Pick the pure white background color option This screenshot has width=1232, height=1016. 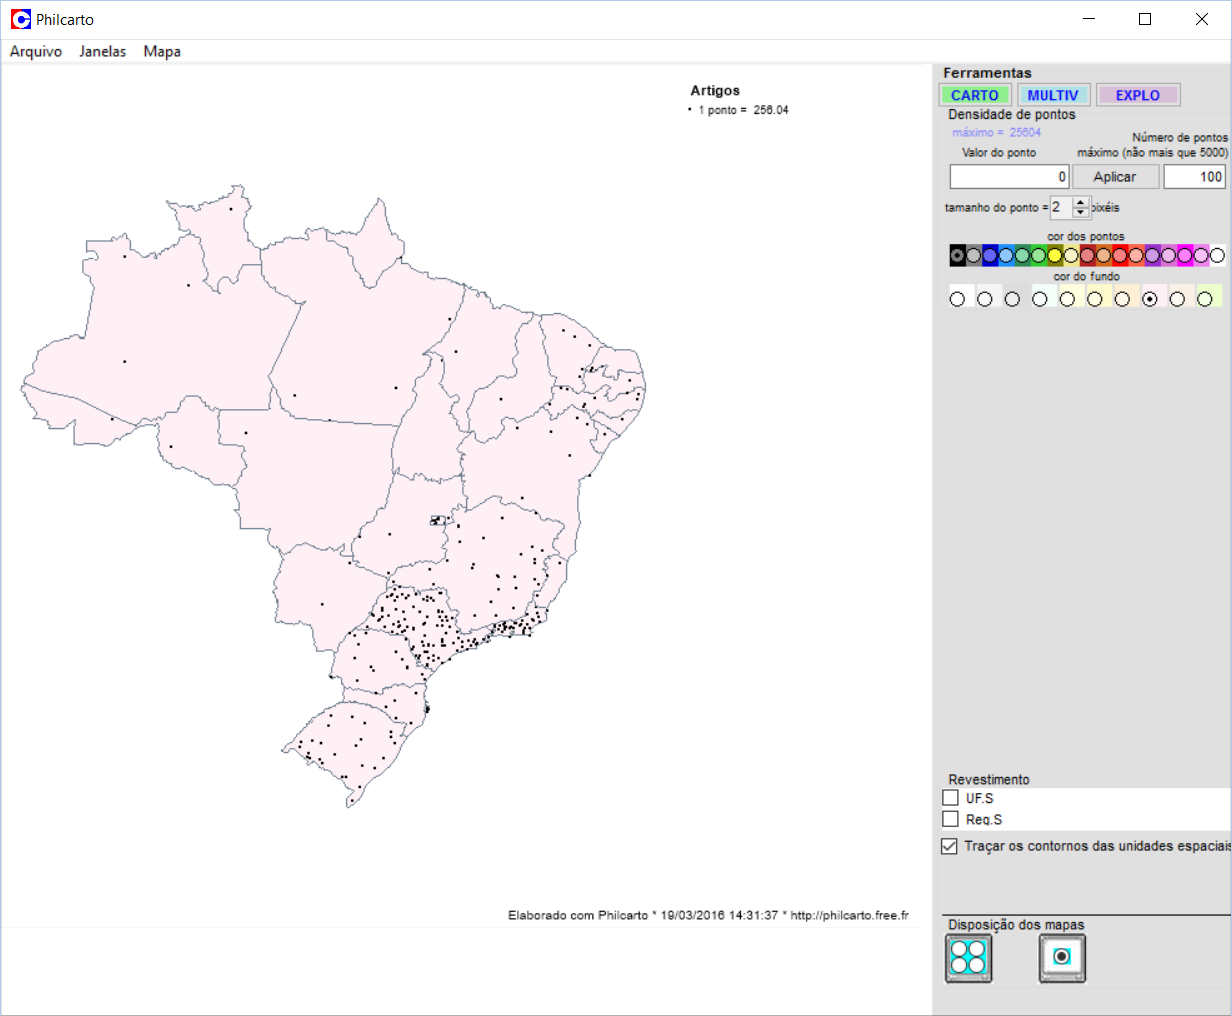pyautogui.click(x=957, y=298)
